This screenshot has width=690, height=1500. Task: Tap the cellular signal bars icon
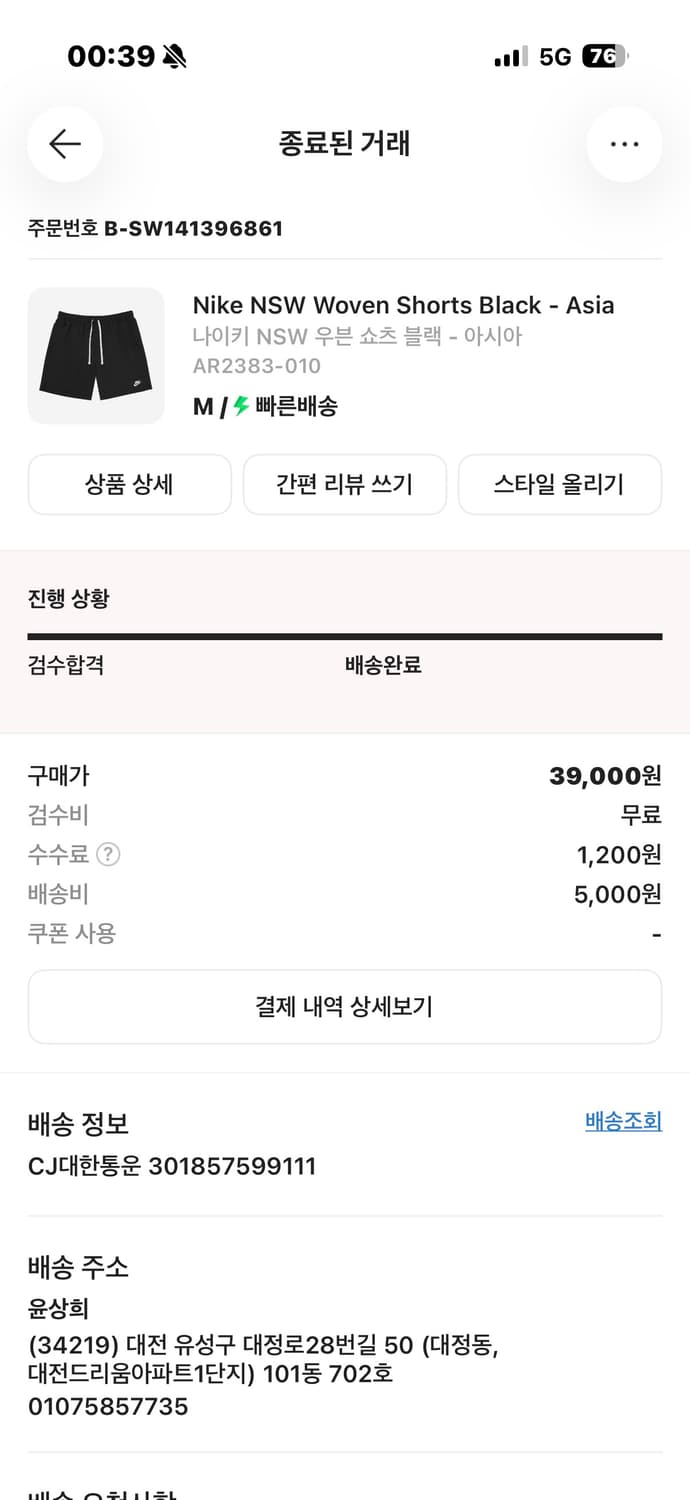[510, 57]
